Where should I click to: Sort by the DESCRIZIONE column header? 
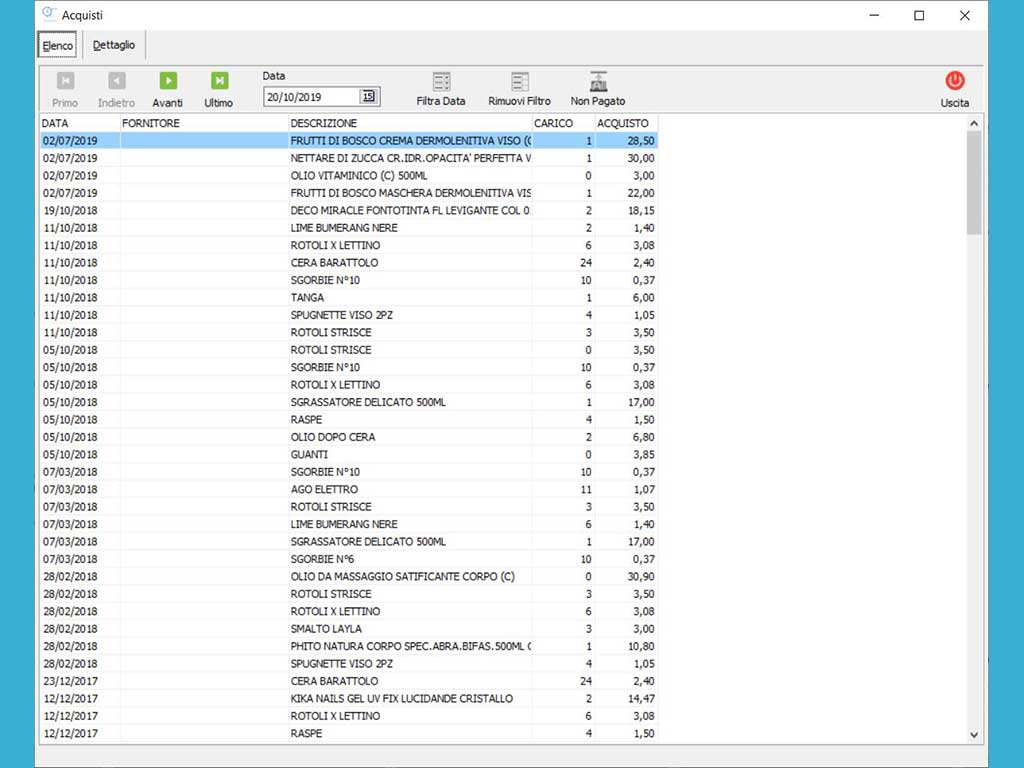coord(410,123)
